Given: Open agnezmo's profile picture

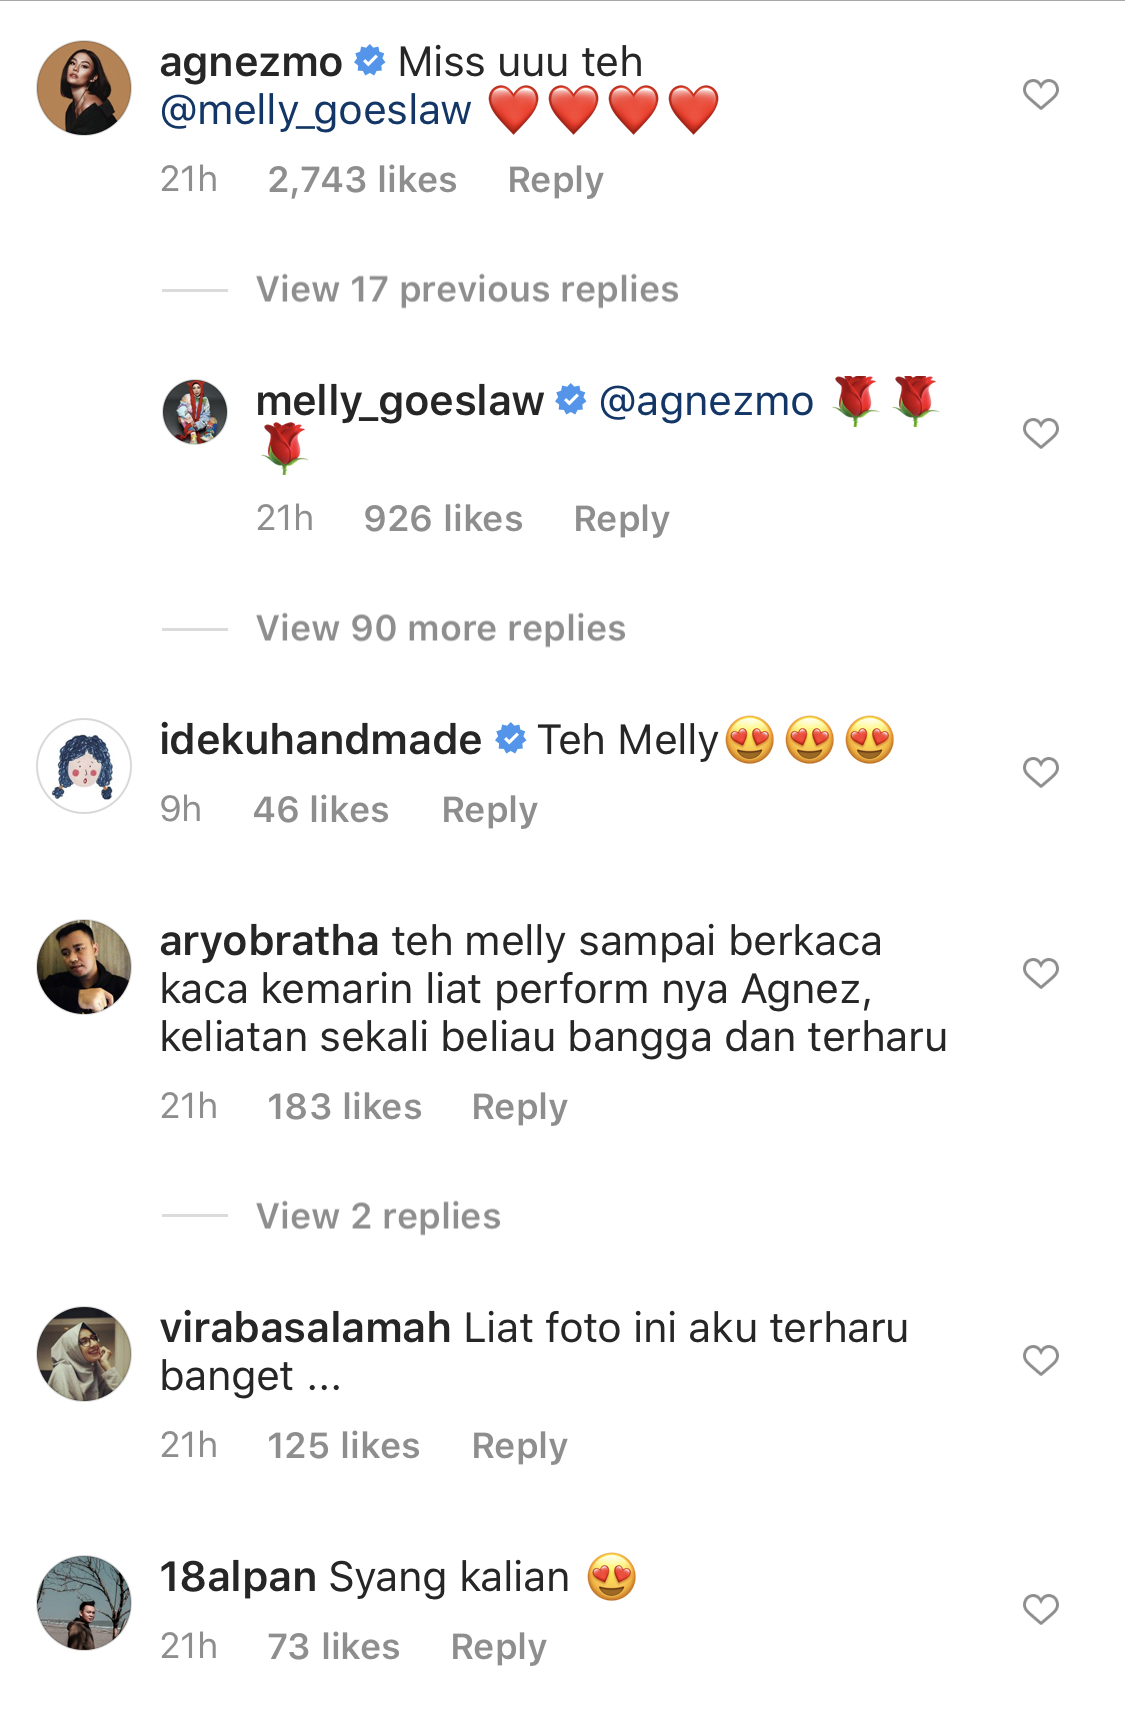Looking at the screenshot, I should click(x=84, y=88).
